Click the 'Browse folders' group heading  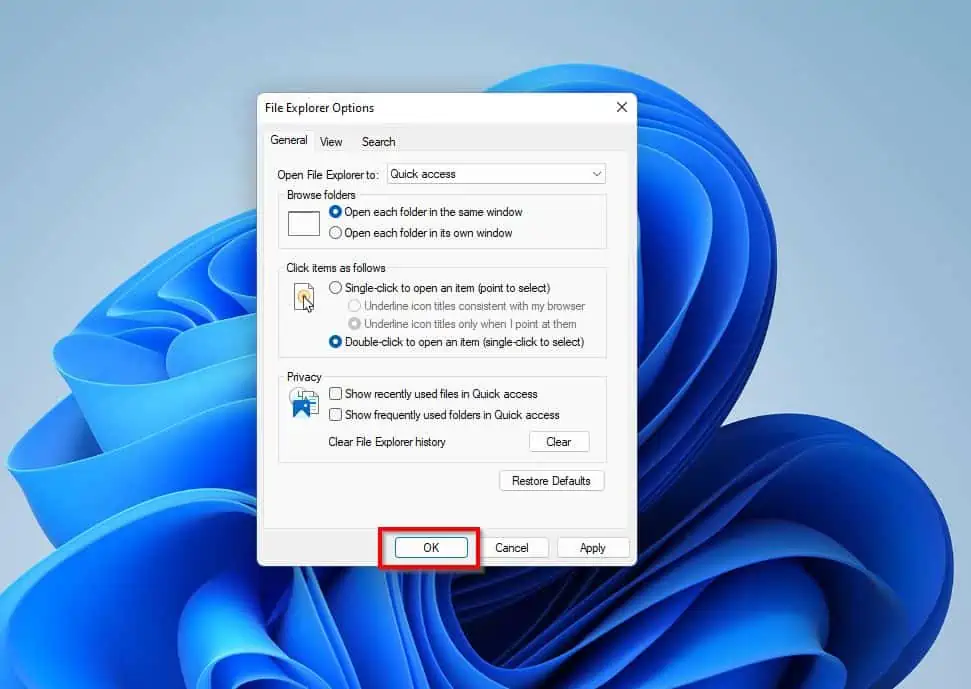[x=321, y=195]
